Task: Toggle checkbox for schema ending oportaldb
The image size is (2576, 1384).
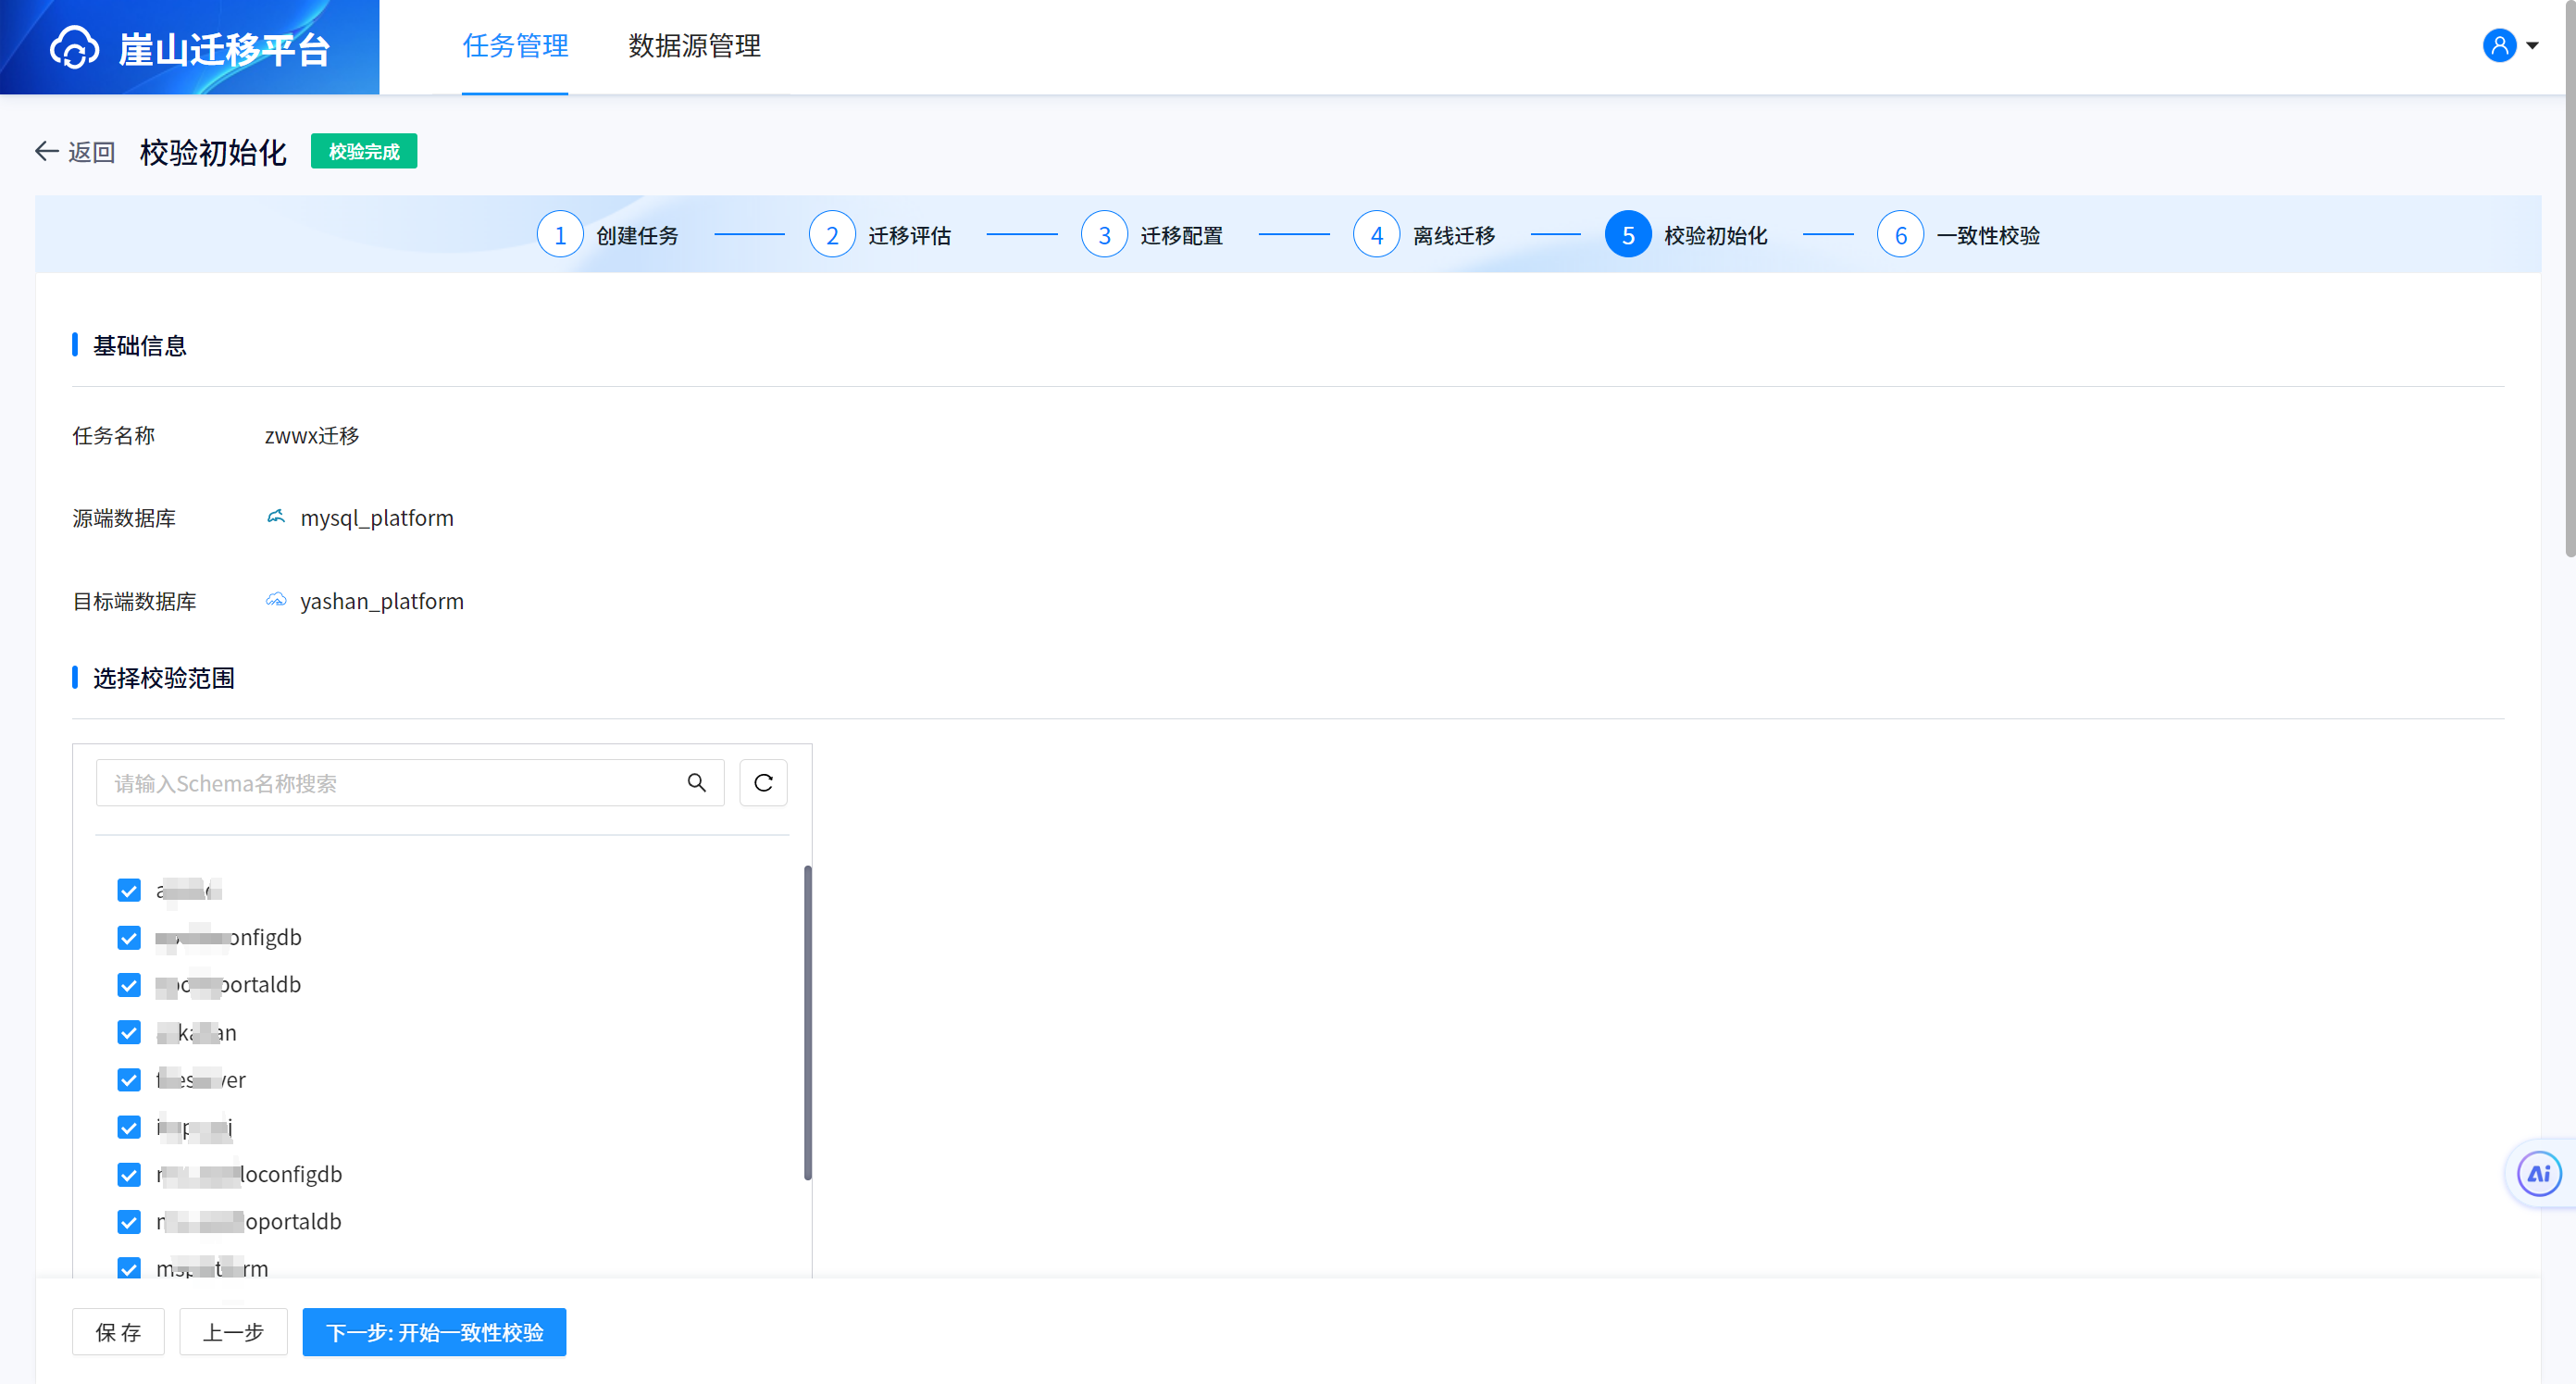Action: 129,1222
